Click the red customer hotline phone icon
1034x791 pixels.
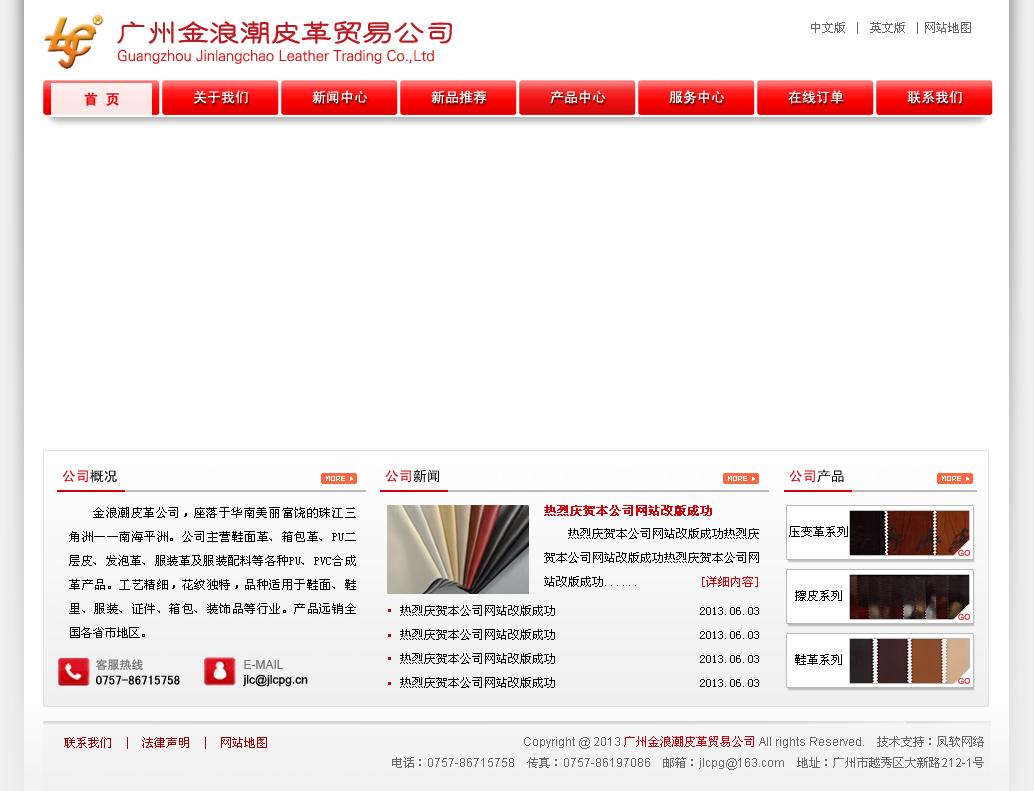pos(74,672)
